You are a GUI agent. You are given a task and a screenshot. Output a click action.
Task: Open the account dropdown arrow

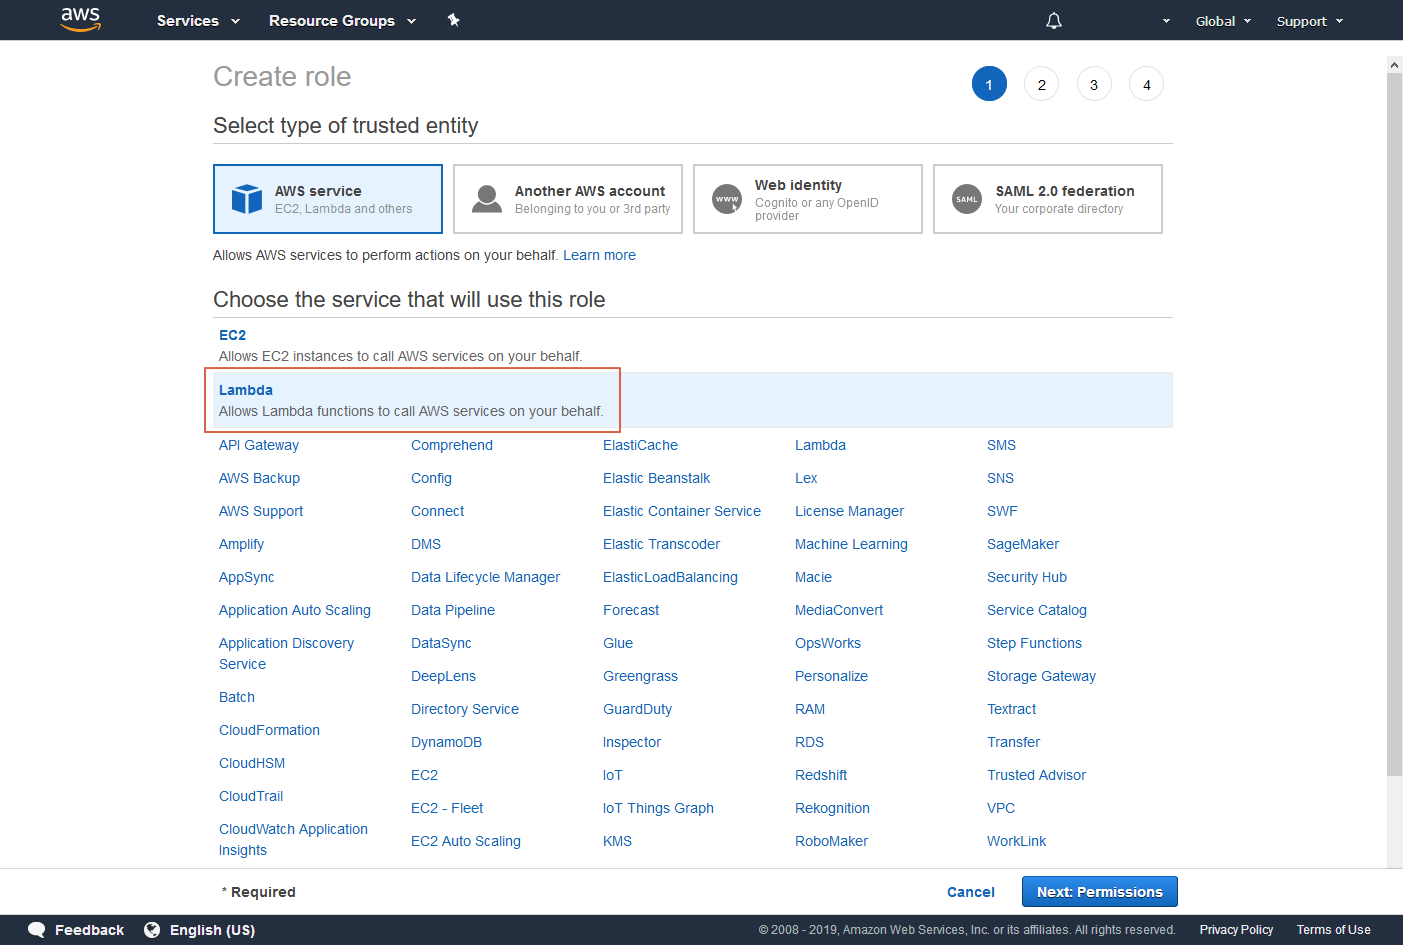pos(1166,21)
